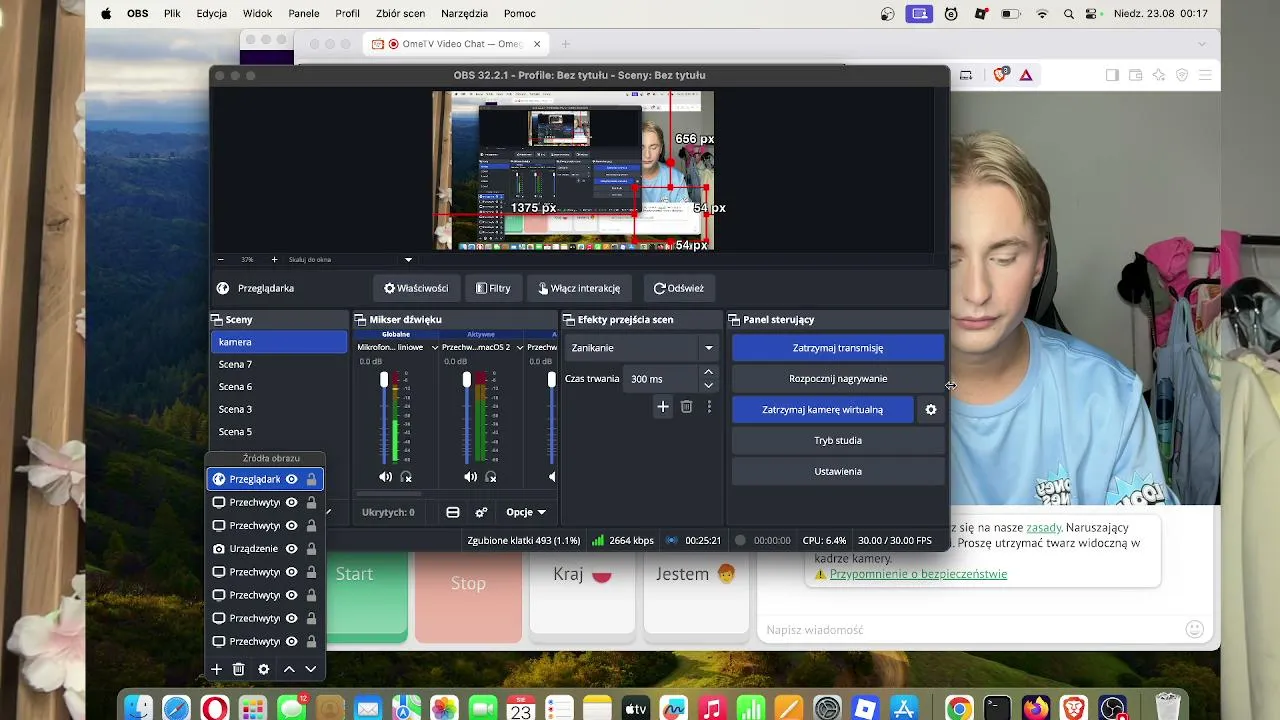Viewport: 1280px width, 720px height.
Task: Adjust the Przechw...macOS 2 volume fader
Action: click(467, 380)
